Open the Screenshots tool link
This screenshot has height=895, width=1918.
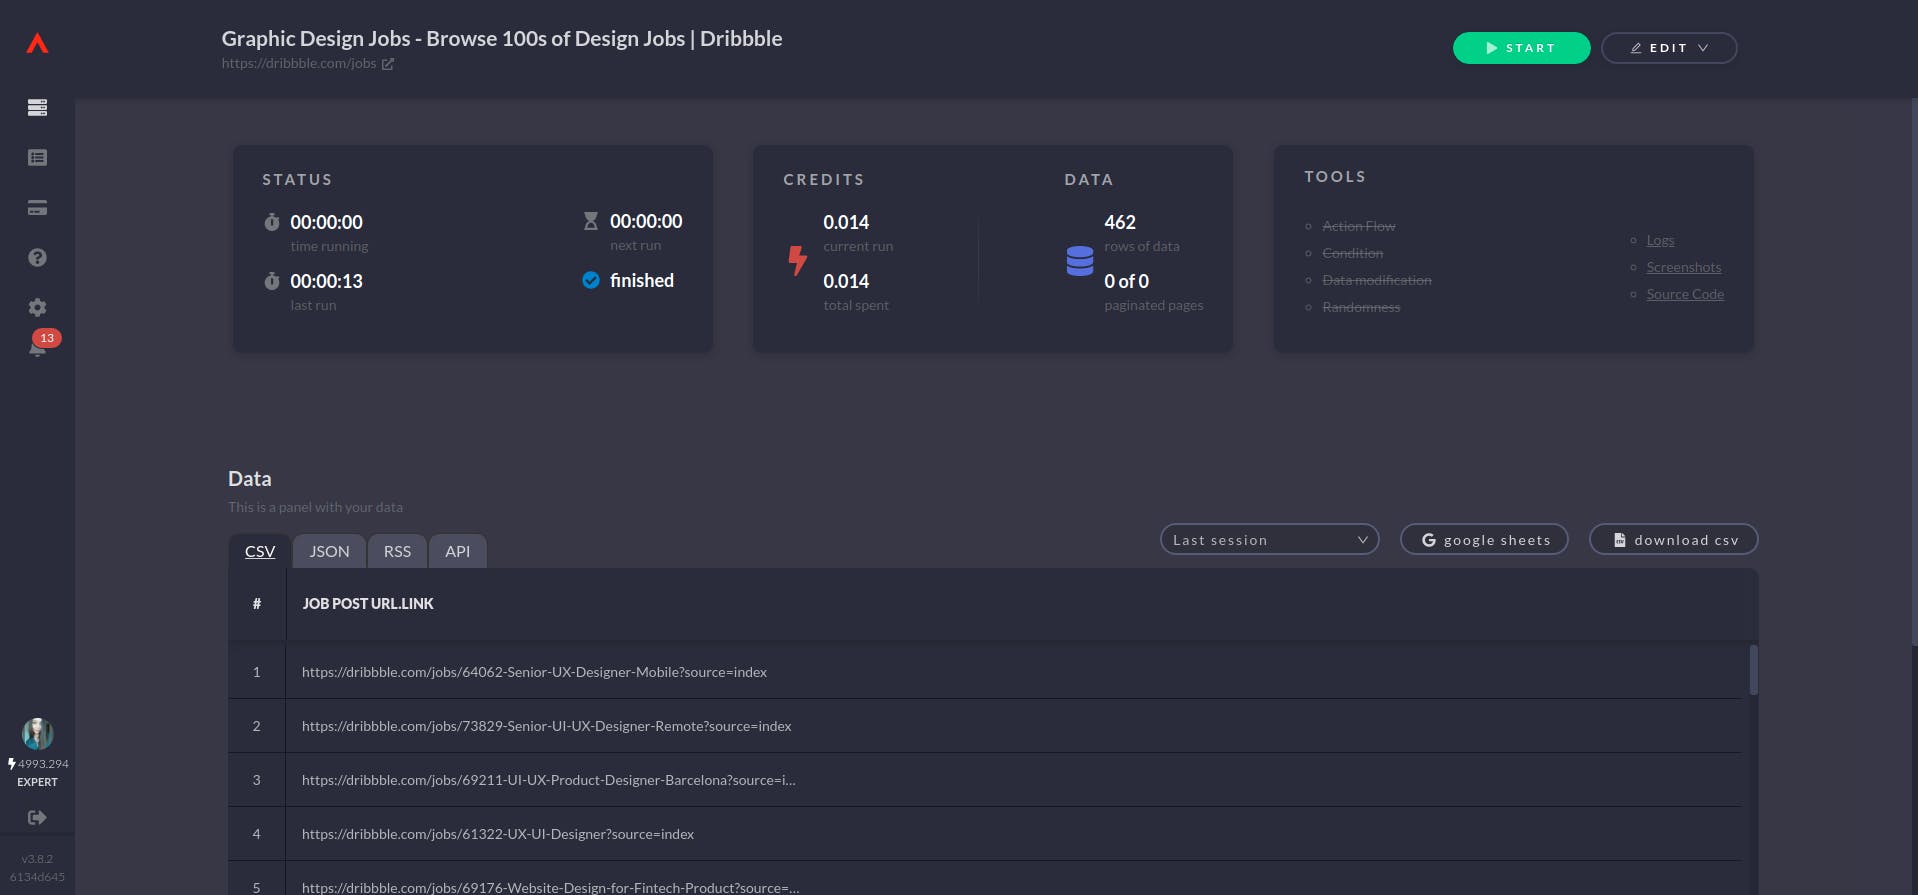pyautogui.click(x=1684, y=267)
